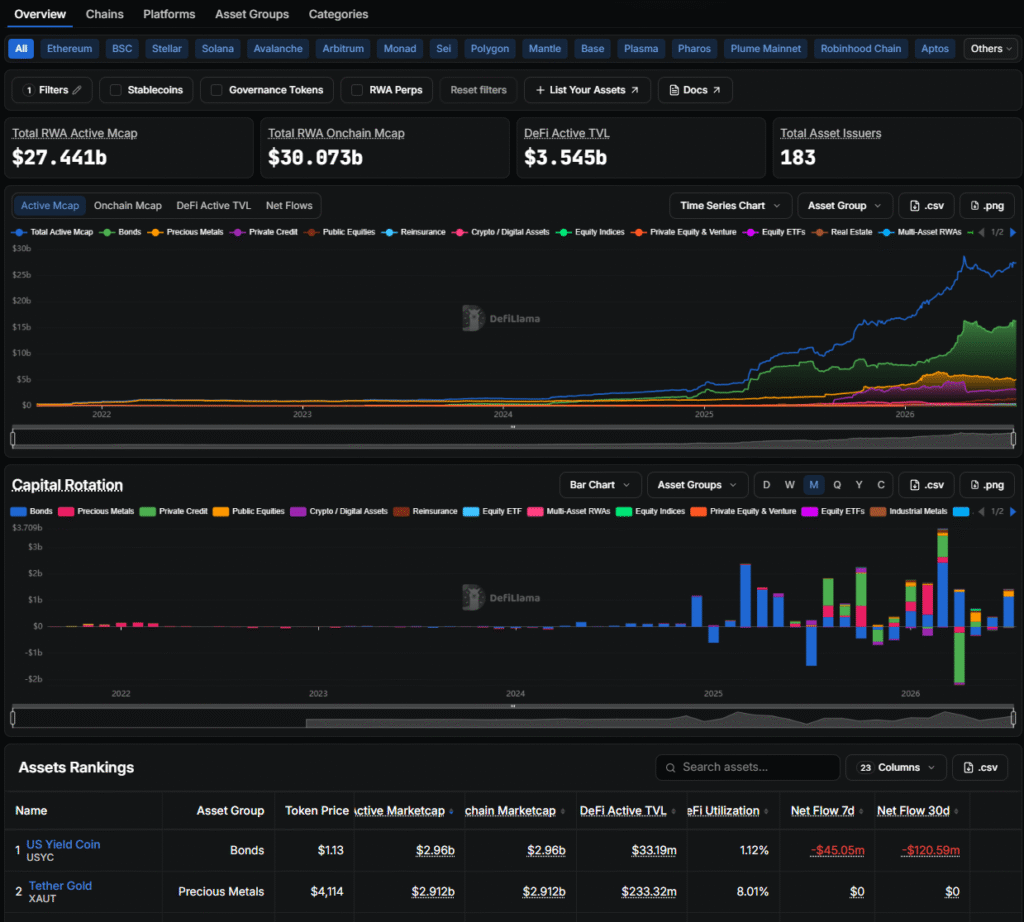Toggle Total Active Mcap in the legend
1024x922 pixels.
54,232
